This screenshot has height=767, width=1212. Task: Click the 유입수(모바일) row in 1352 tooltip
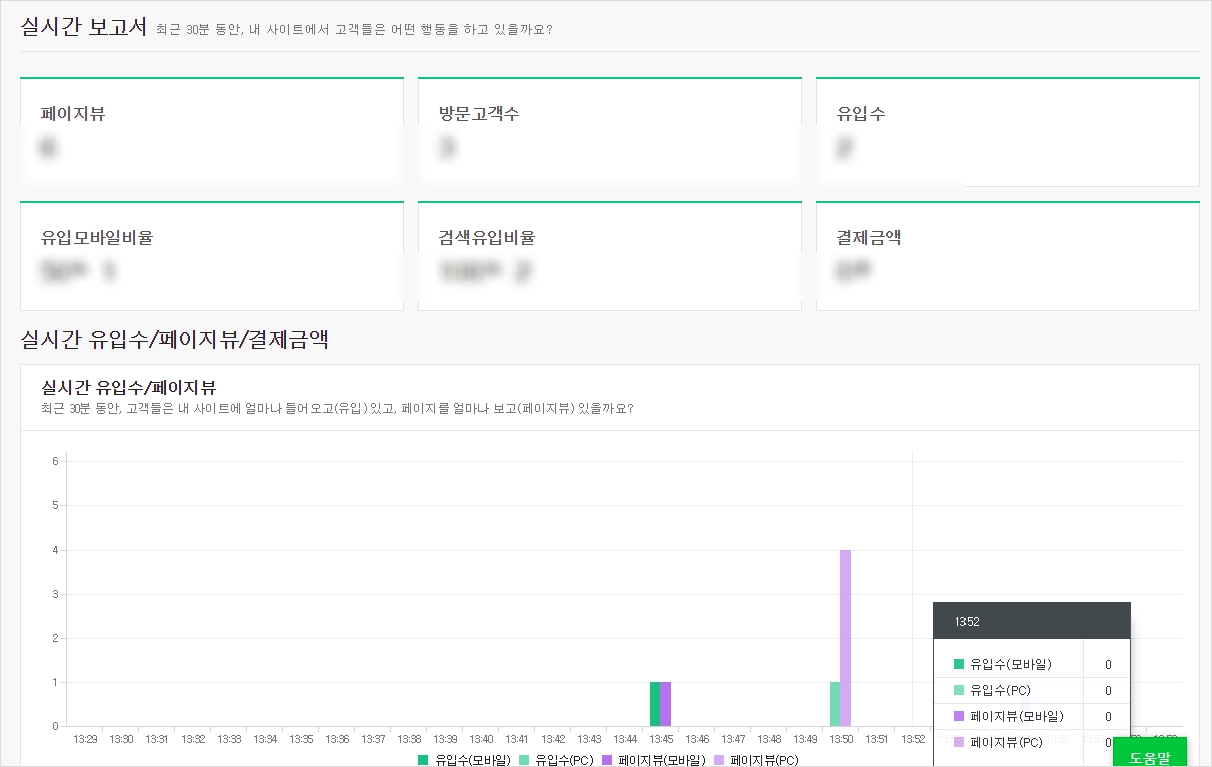1032,664
